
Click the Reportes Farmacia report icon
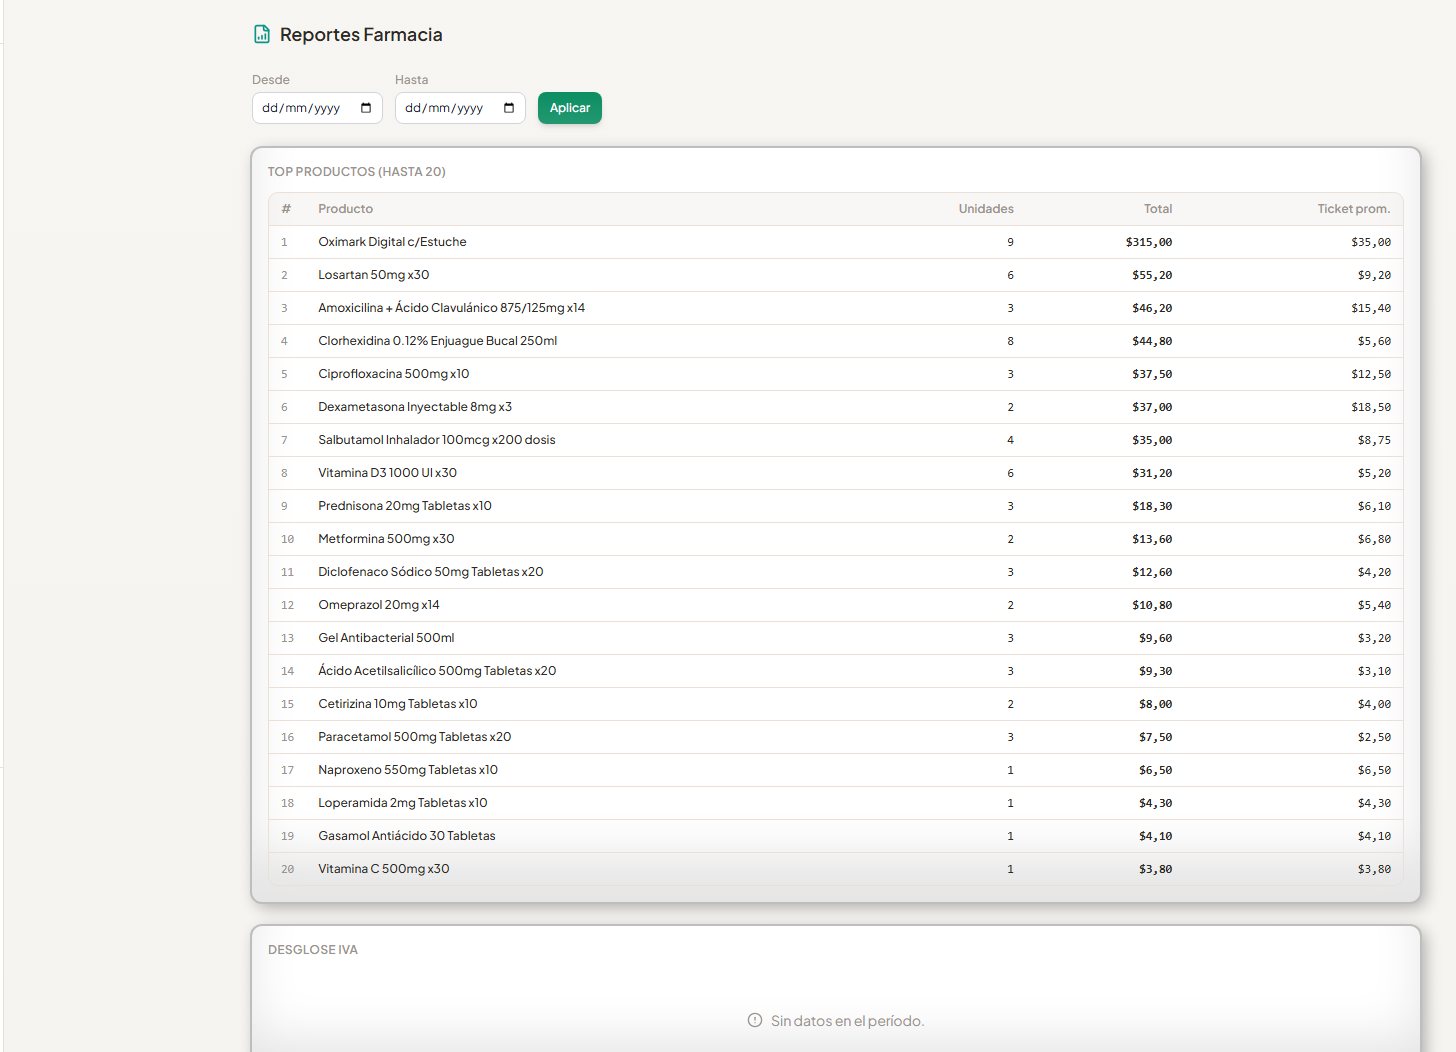point(262,35)
